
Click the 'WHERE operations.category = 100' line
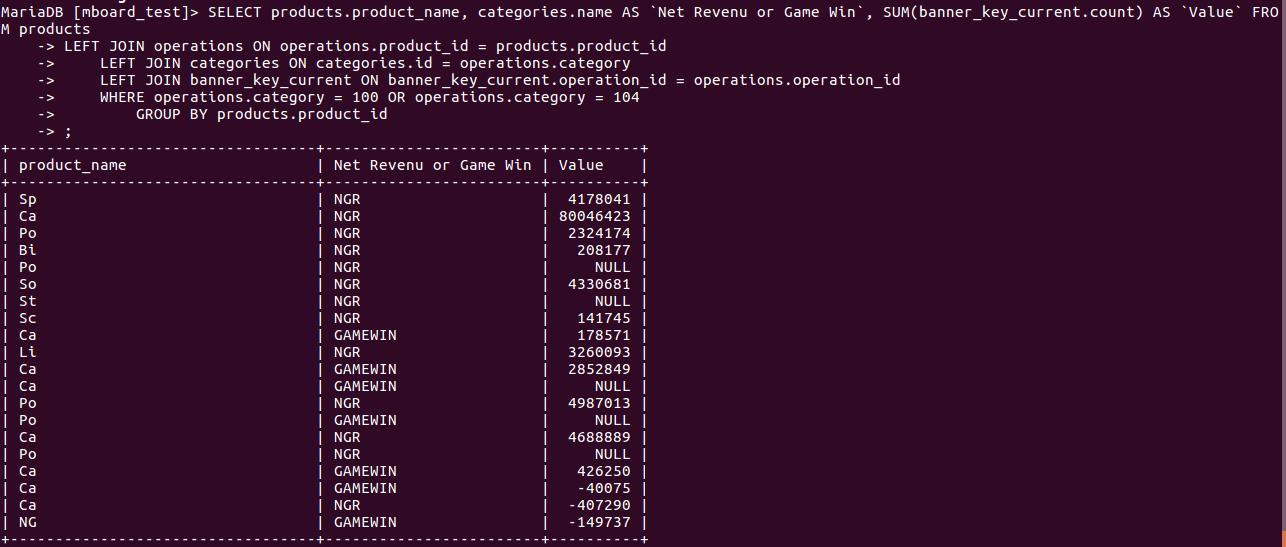[369, 97]
